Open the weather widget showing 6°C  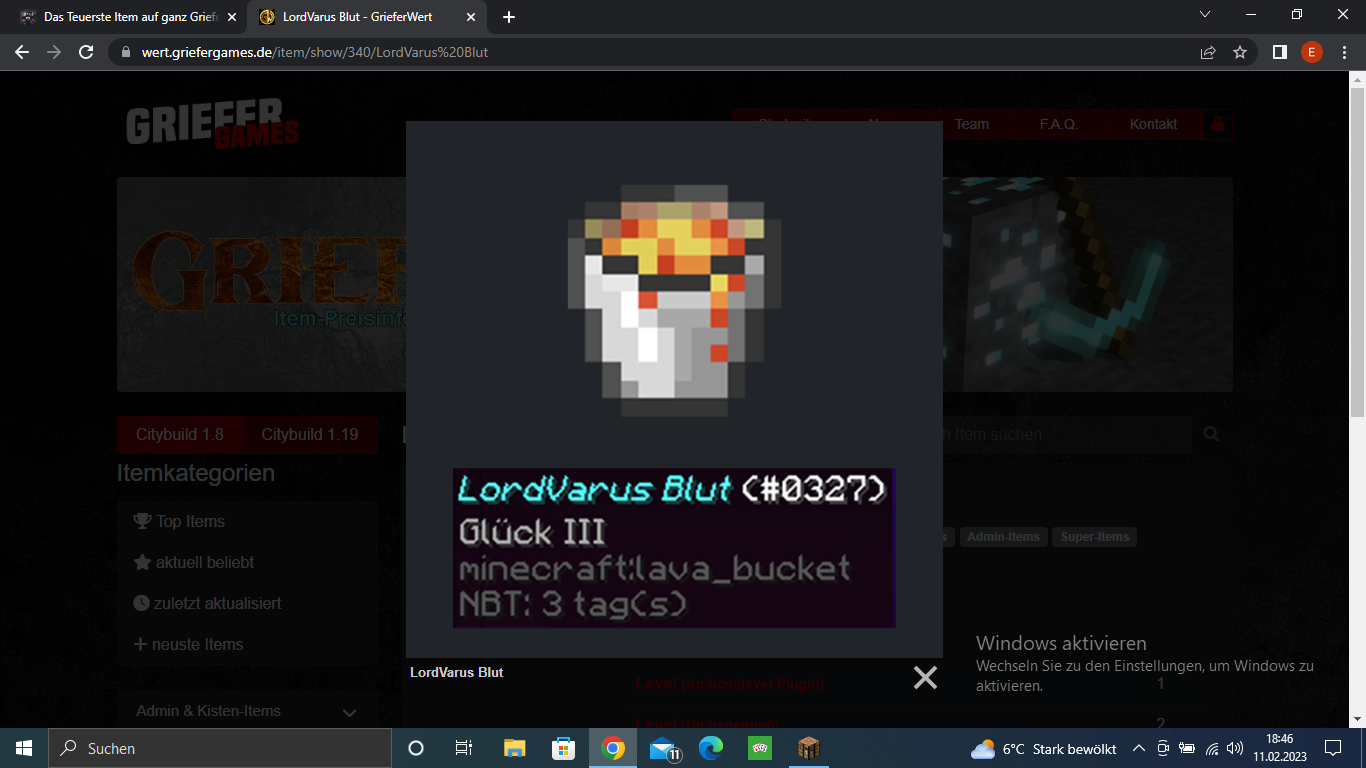click(1043, 748)
